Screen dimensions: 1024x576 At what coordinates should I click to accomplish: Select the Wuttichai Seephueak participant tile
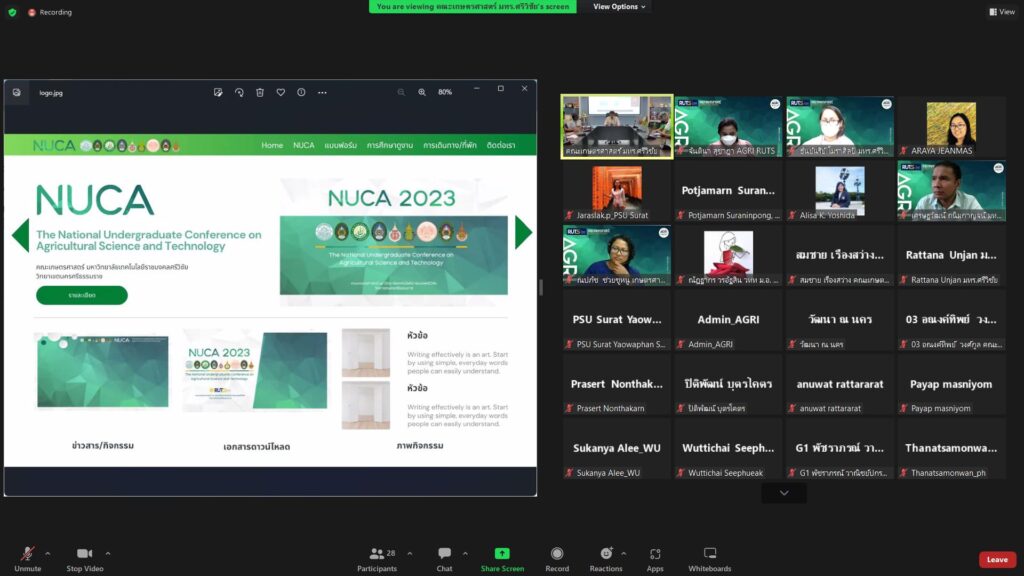coord(728,449)
